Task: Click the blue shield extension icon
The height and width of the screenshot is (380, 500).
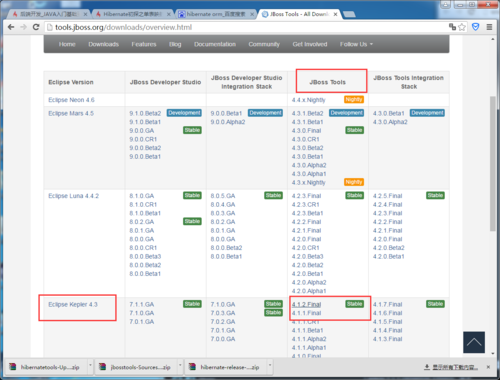Action: (476, 27)
